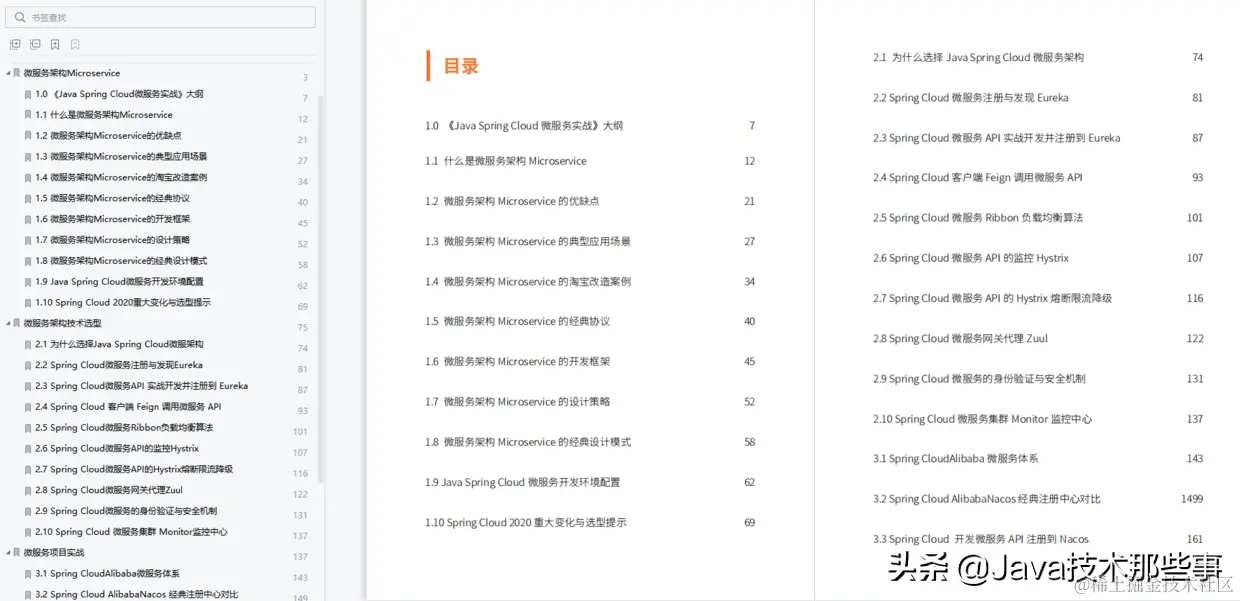
Task: Click bookmark icon beside 微服务架构技术选型 node
Action: pos(16,323)
